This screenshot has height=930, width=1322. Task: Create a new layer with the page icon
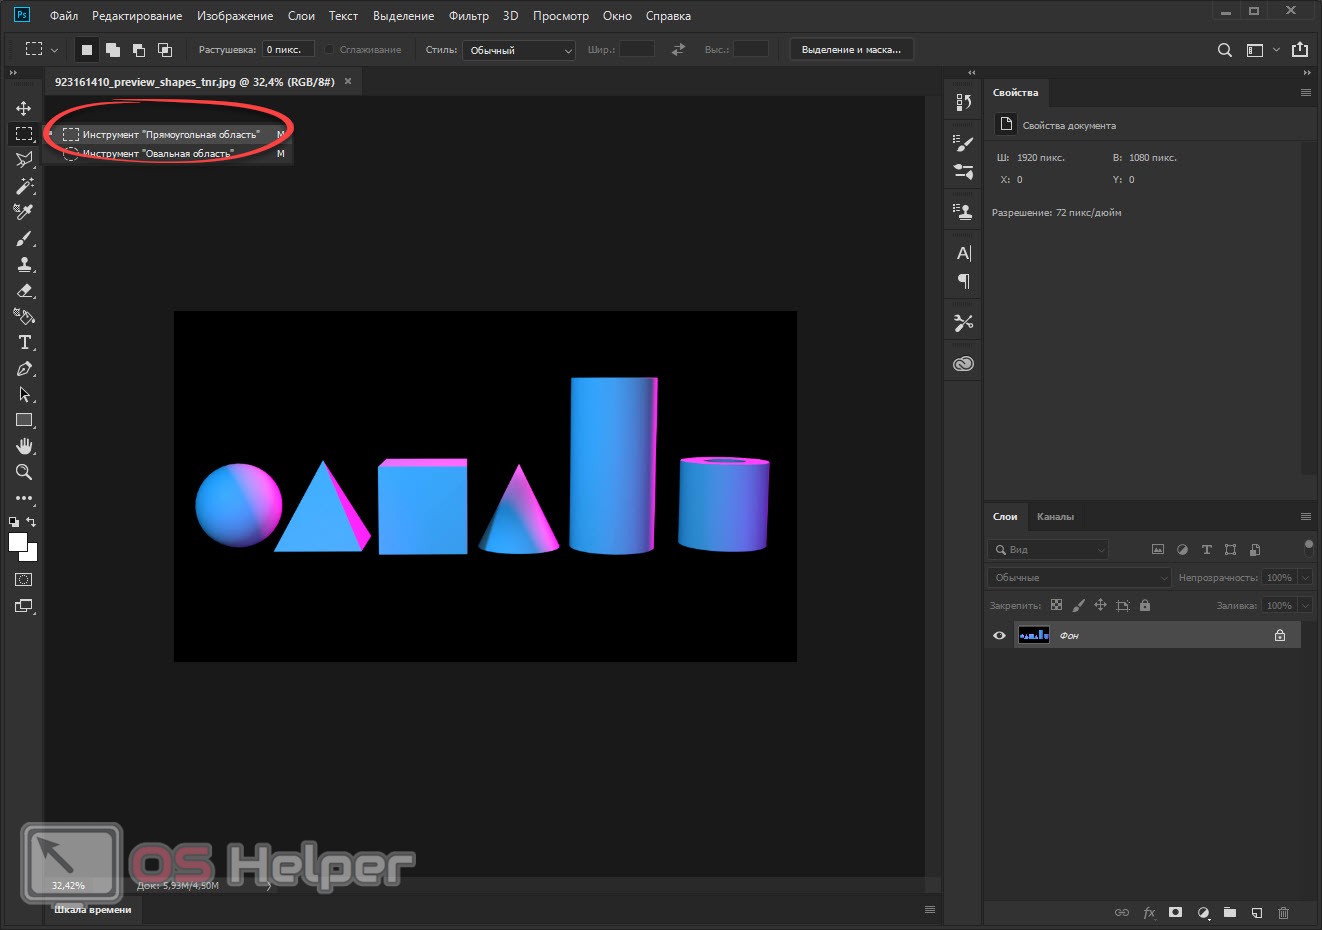point(1257,913)
